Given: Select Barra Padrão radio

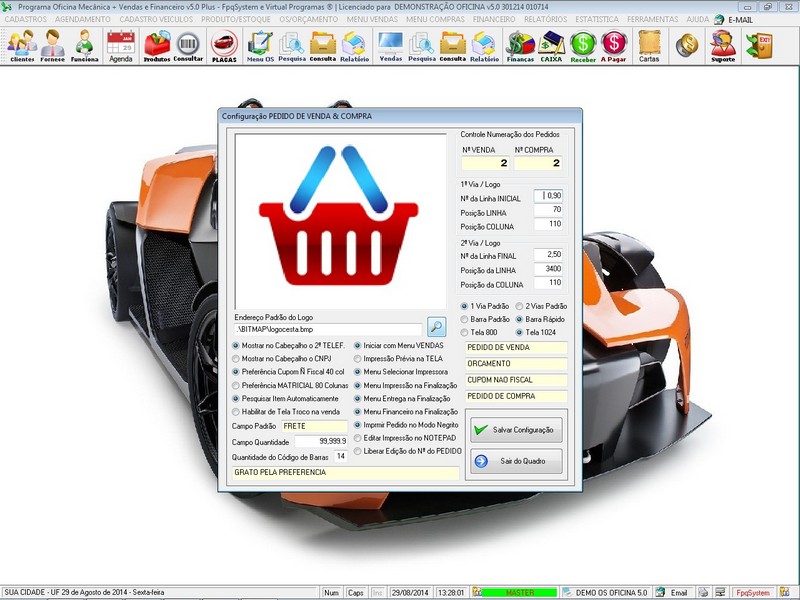Looking at the screenshot, I should coord(485,319).
